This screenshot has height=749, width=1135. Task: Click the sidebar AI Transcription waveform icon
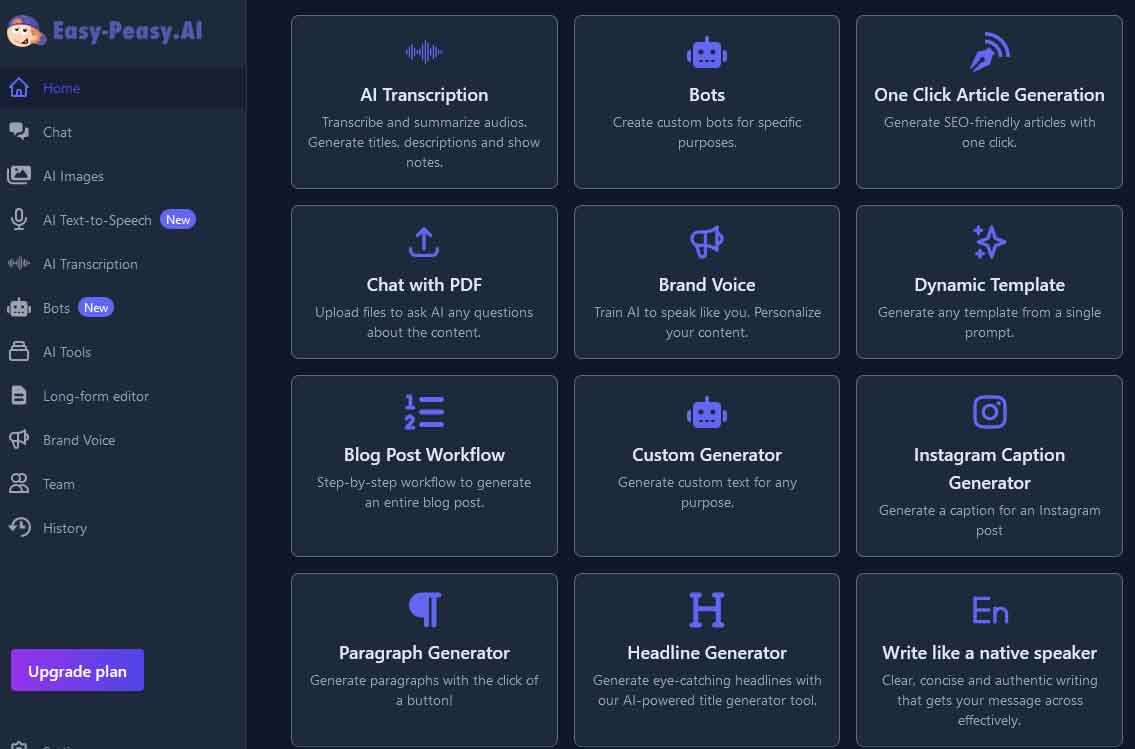pyautogui.click(x=19, y=263)
